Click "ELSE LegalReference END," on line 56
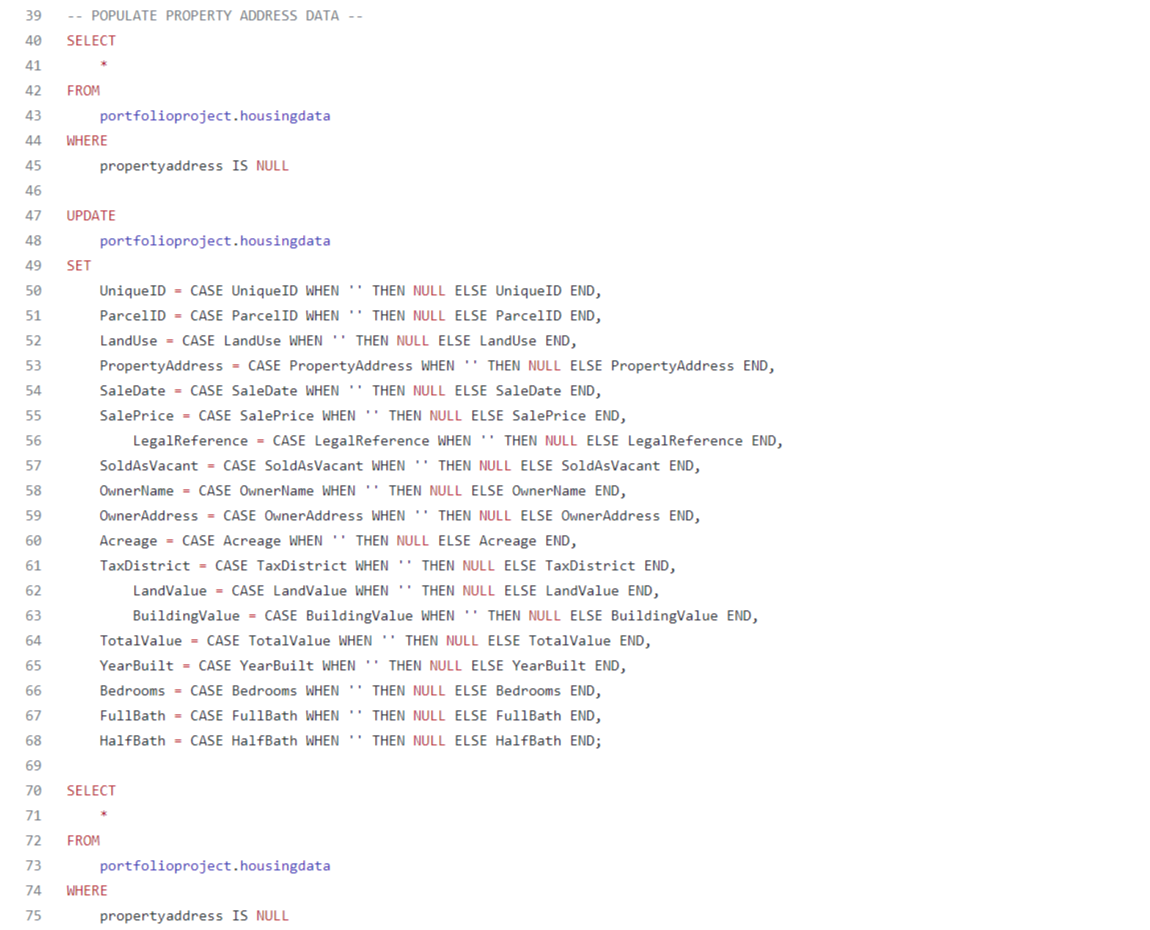This screenshot has height=930, width=1150. tap(684, 440)
